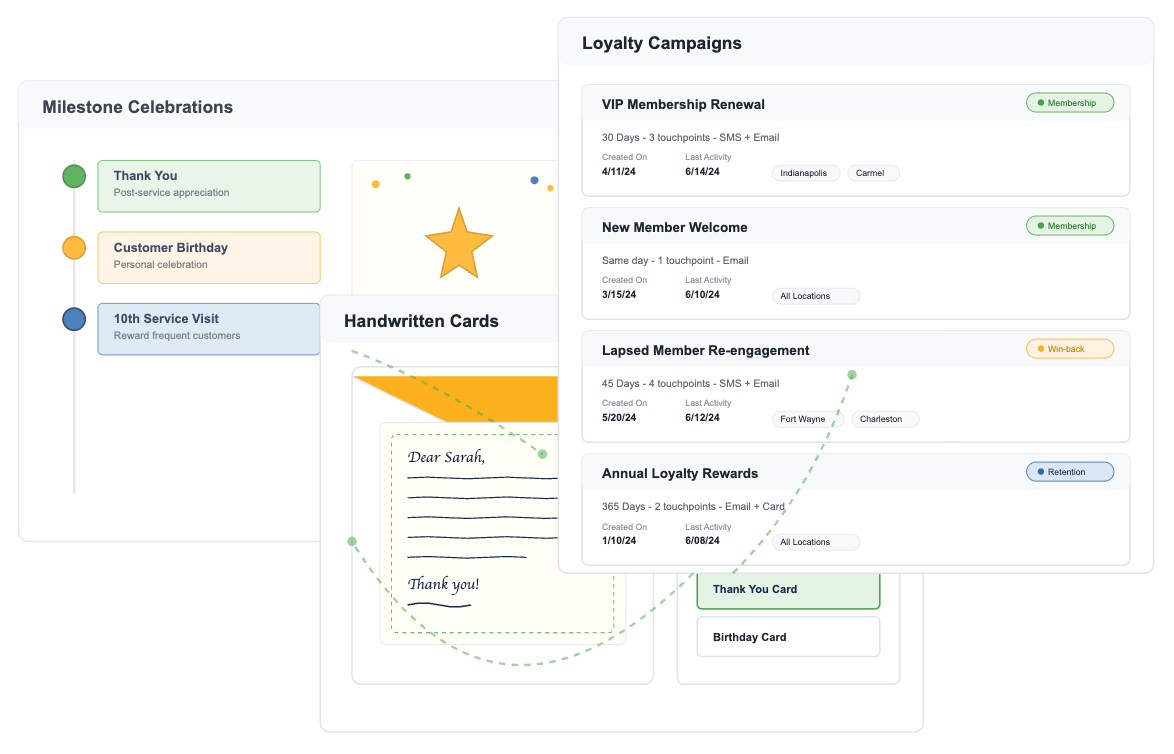
Task: Click the orange Customer Birthday timeline dot
Action: [x=74, y=248]
